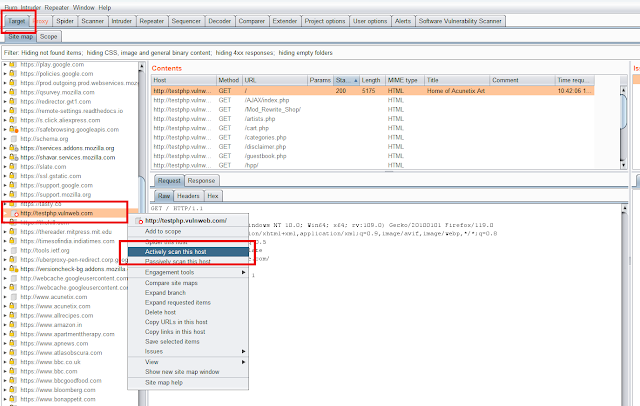Click lock icon beside https://www.atlasobscura.com
The image size is (640, 406).
pyautogui.click(x=13, y=353)
